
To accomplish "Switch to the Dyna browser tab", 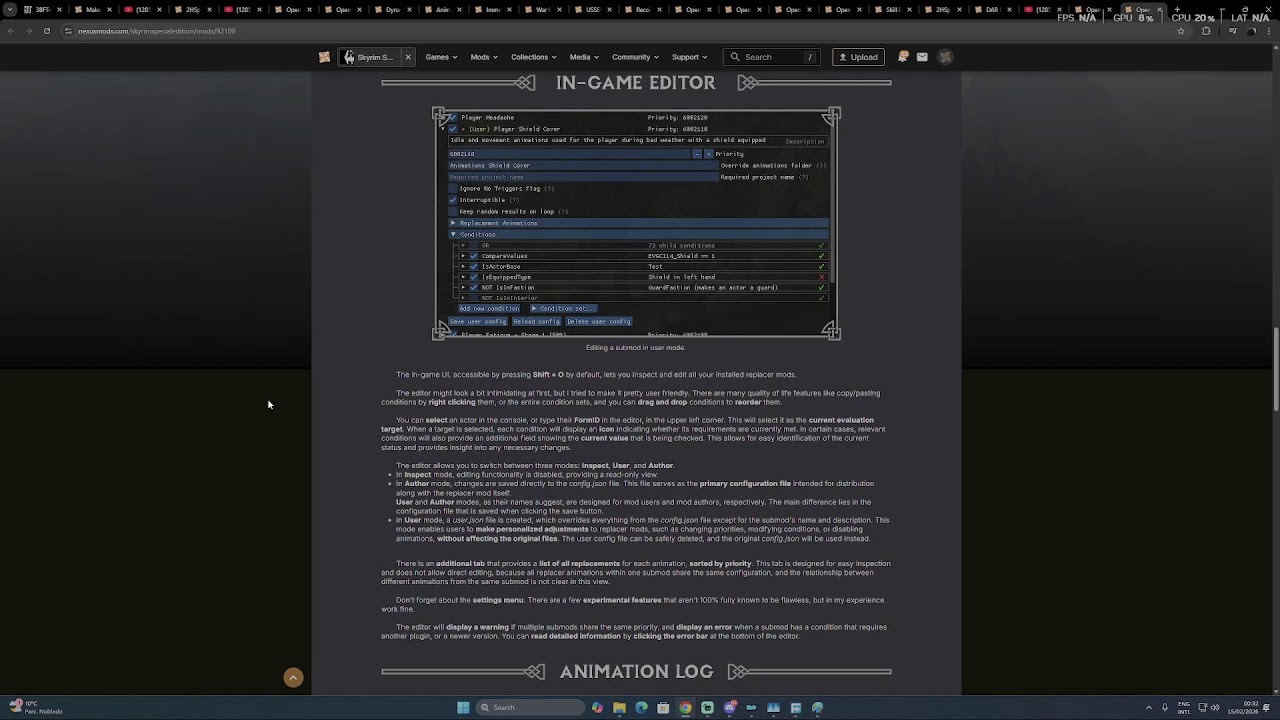I will (392, 10).
